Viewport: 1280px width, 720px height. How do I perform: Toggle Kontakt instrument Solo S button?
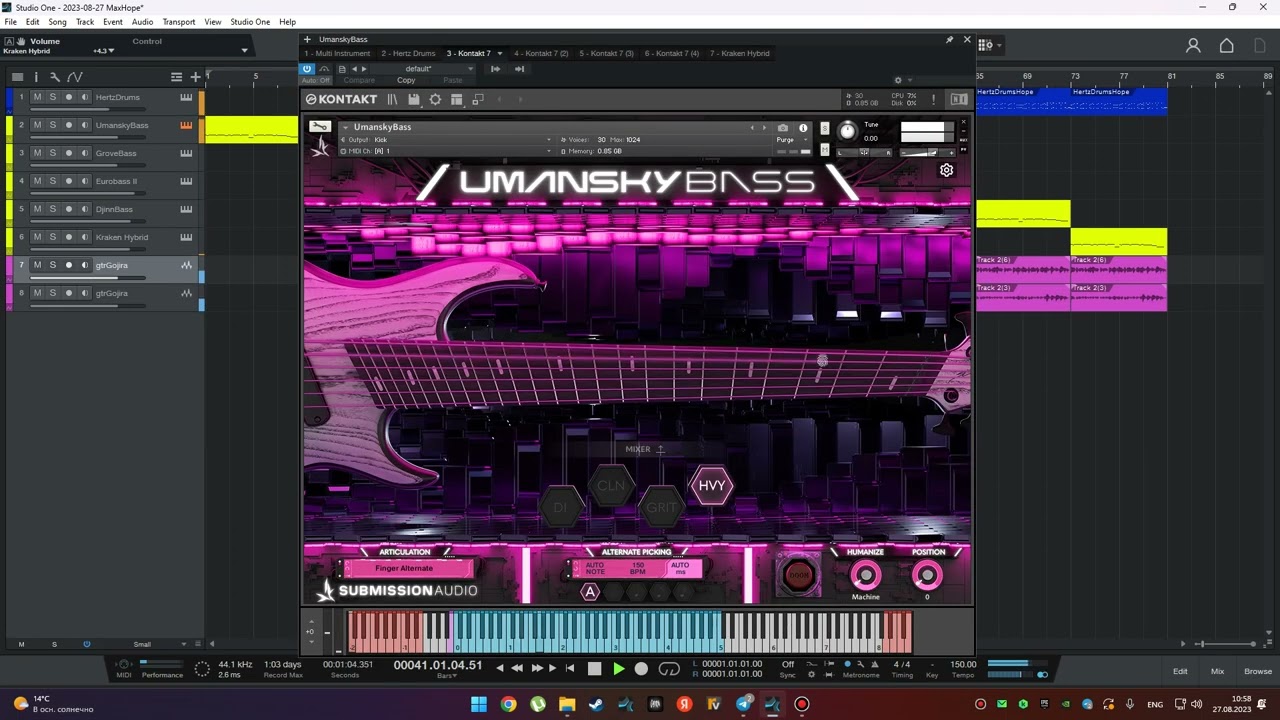click(x=825, y=128)
